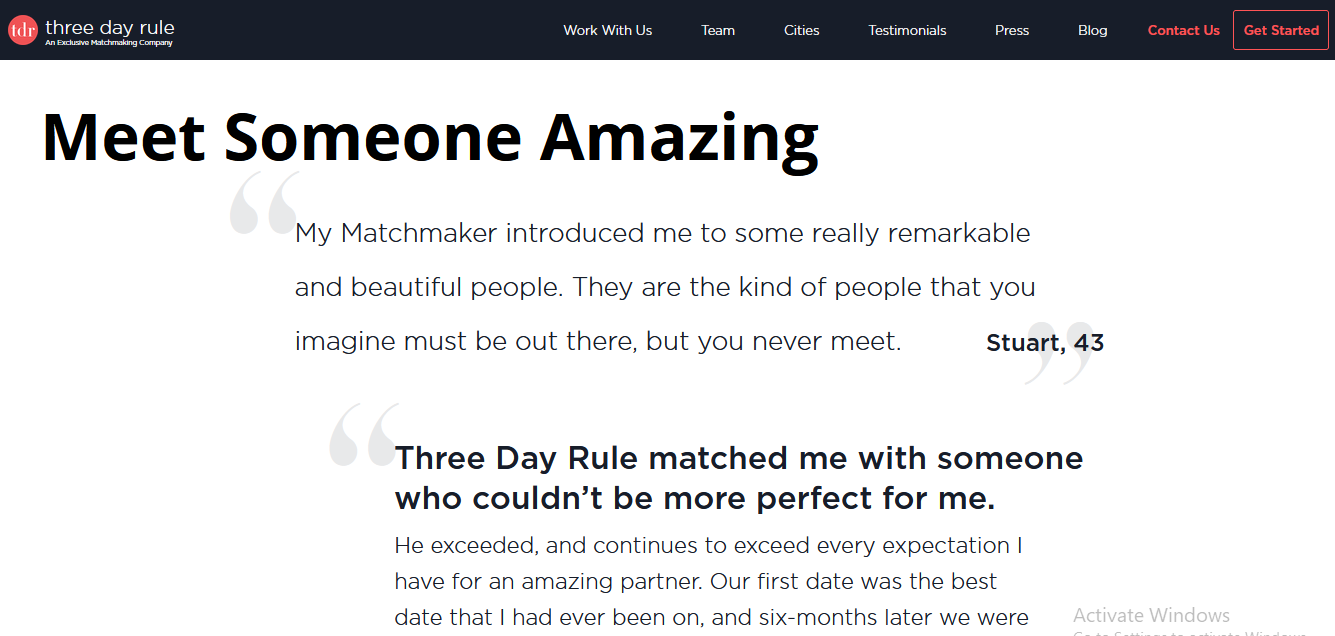
Task: Click the Three Day Rule matched me heading
Action: [x=739, y=478]
